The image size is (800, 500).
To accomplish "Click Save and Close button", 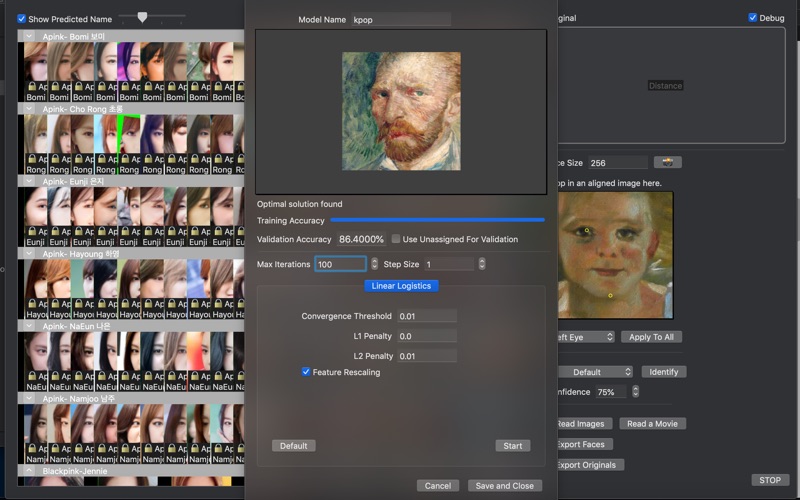I will (x=505, y=486).
